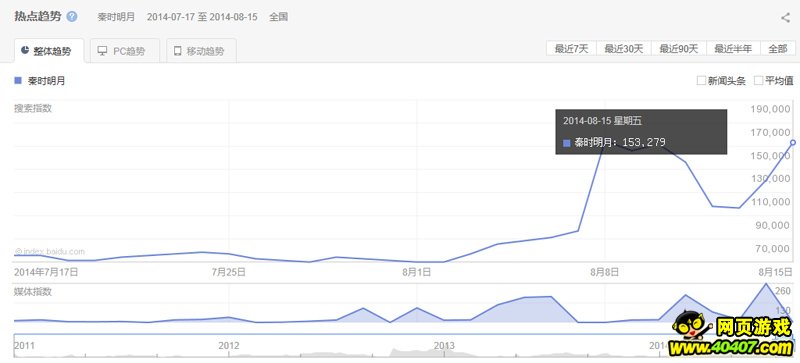Viewport: 800px width, 363px height.
Task: Select the 全部 range button
Action: (x=778, y=49)
